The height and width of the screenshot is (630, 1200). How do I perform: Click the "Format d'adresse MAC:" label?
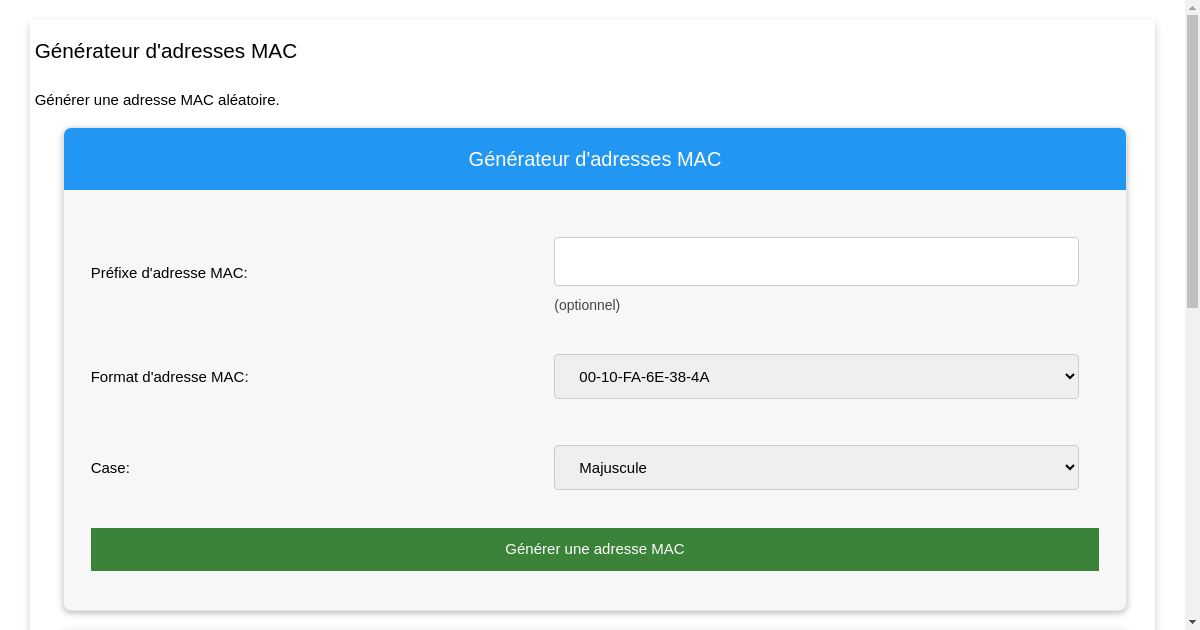[x=170, y=377]
